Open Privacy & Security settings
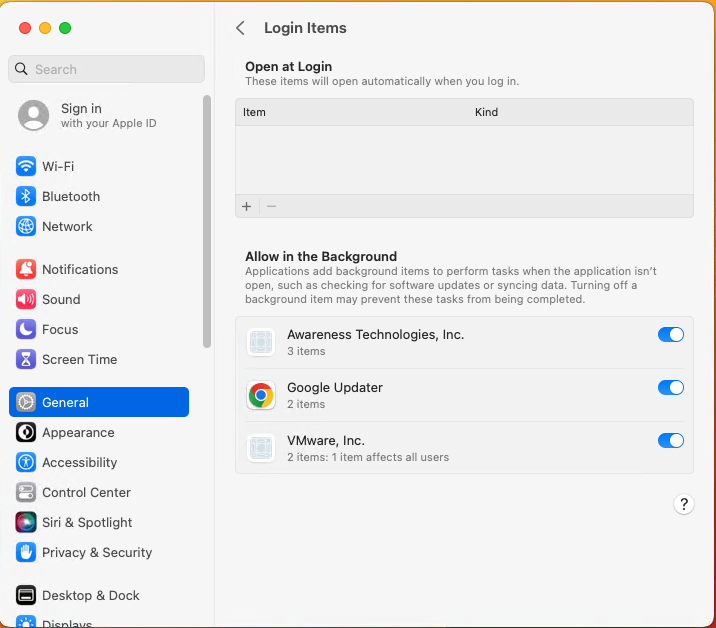 tap(99, 553)
